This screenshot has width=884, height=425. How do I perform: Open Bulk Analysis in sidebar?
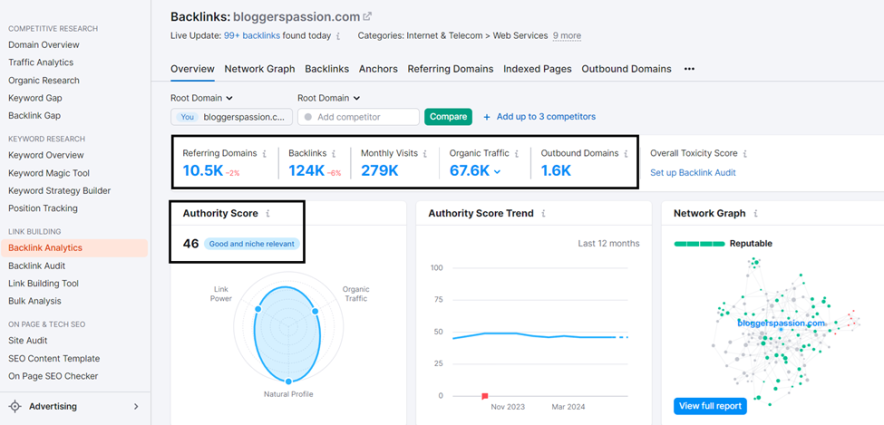coord(34,300)
